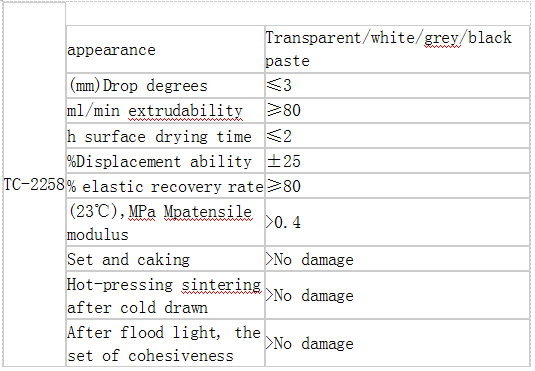Click the underlined word Mpatensile
535x371 pixels.
pos(208,212)
